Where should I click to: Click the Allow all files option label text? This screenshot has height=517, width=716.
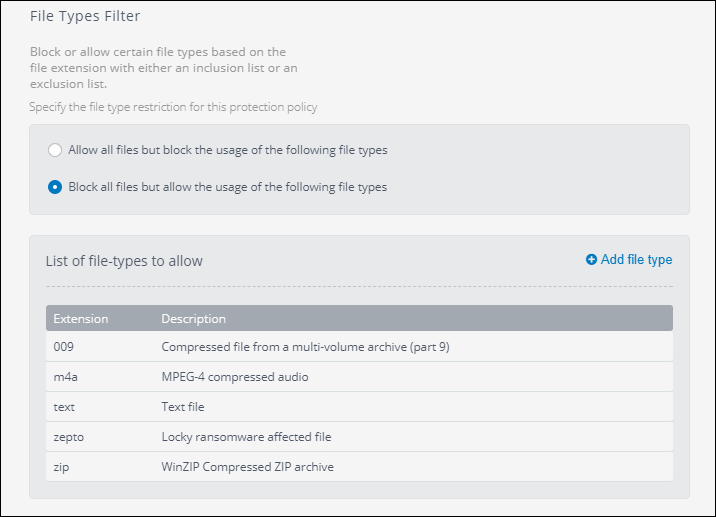pyautogui.click(x=228, y=150)
